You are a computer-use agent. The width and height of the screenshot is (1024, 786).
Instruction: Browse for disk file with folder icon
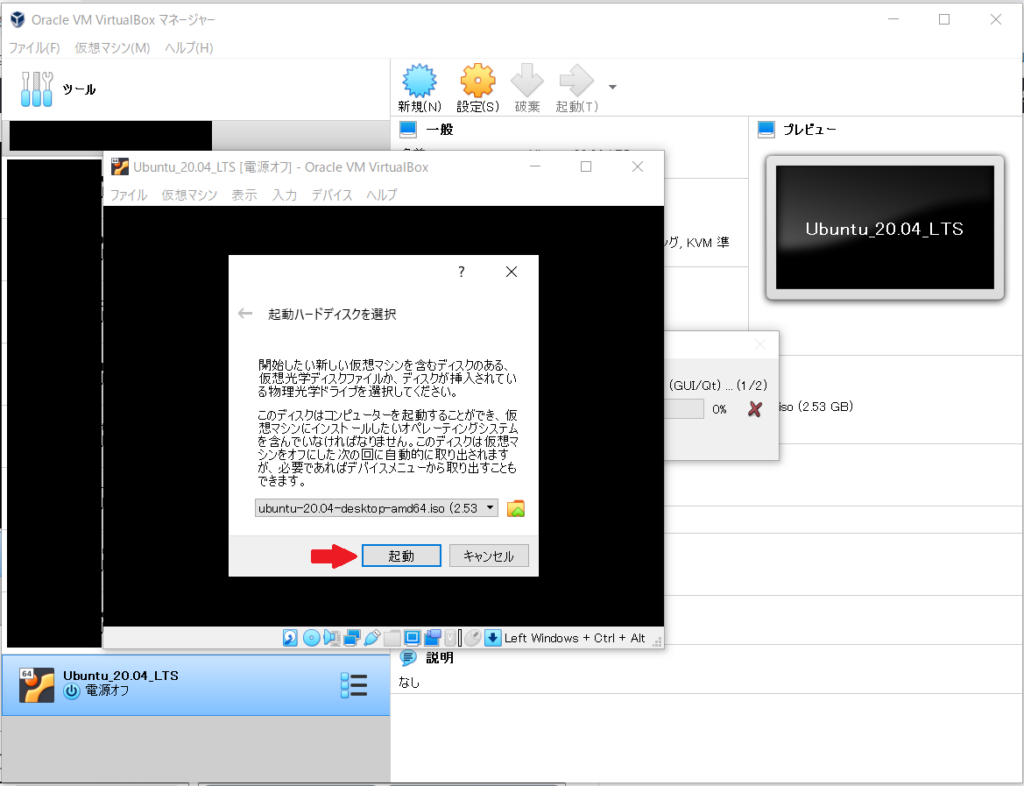coord(516,509)
